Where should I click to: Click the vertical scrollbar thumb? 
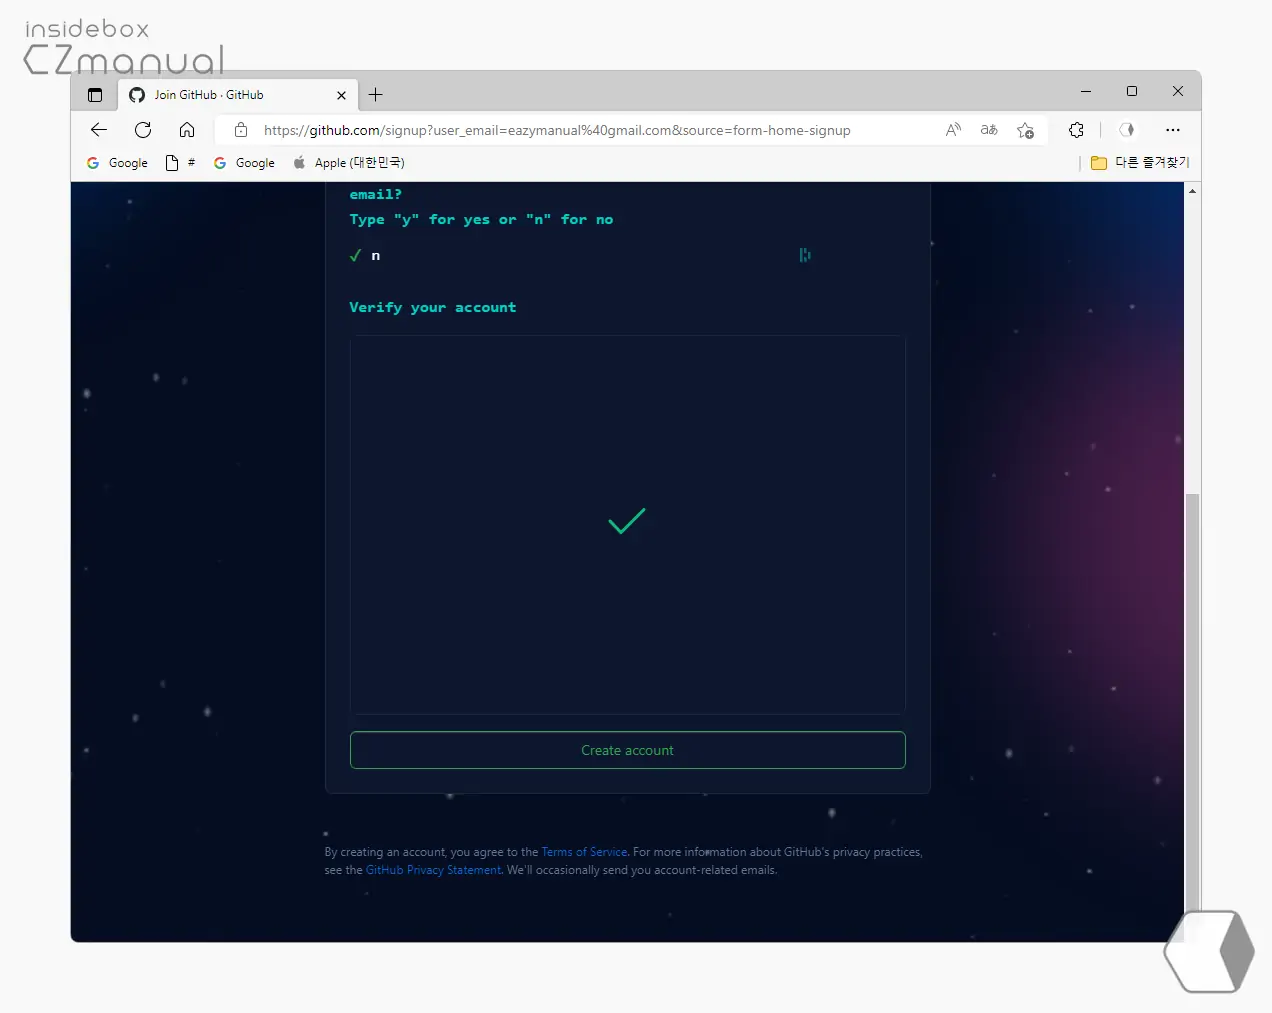coord(1192,717)
